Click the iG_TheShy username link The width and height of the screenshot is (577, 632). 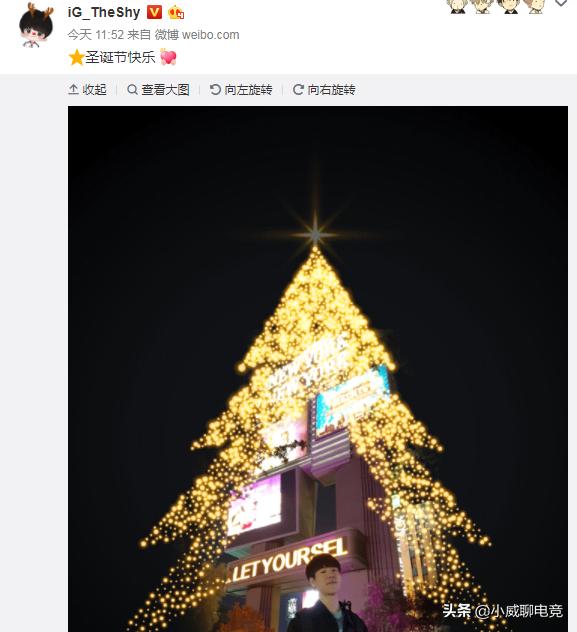click(x=104, y=12)
